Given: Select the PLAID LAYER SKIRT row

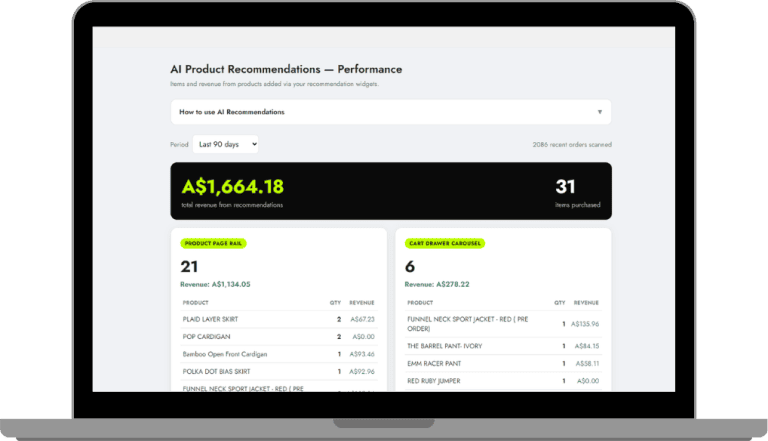Looking at the screenshot, I should point(279,319).
